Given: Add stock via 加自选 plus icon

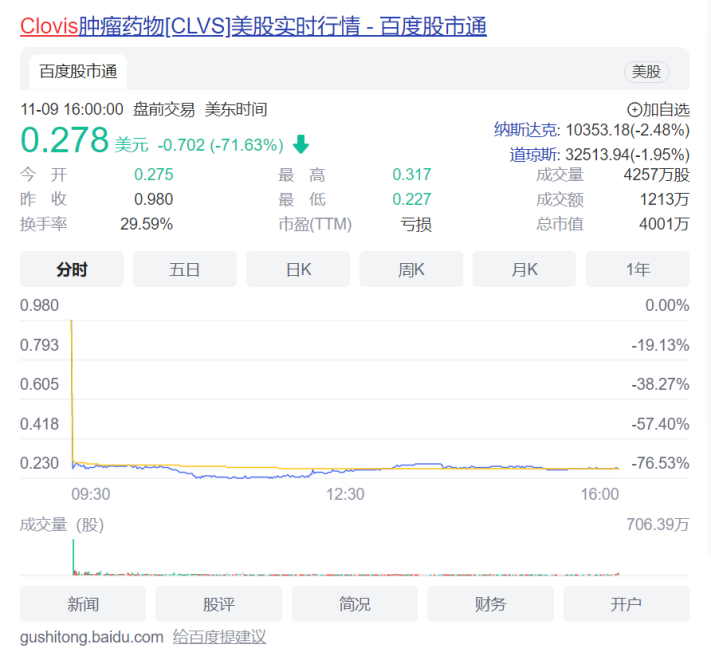Looking at the screenshot, I should (x=634, y=110).
